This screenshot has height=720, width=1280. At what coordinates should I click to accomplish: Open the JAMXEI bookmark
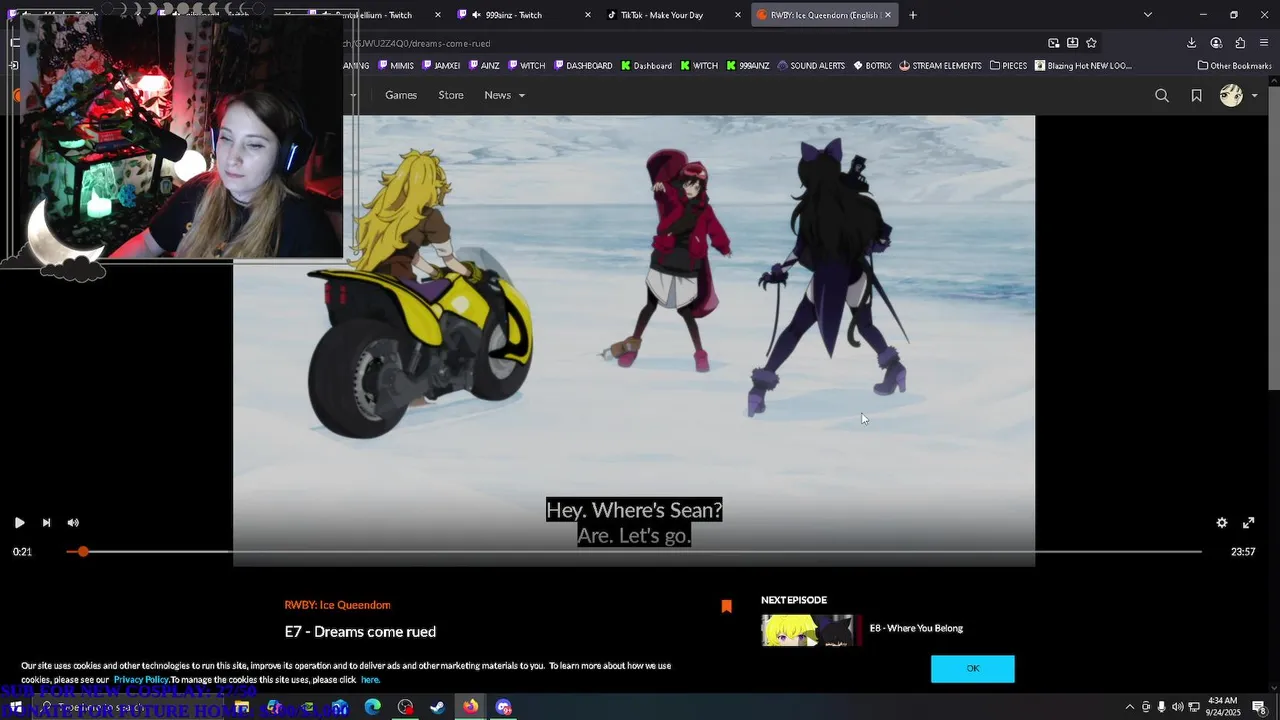click(441, 66)
